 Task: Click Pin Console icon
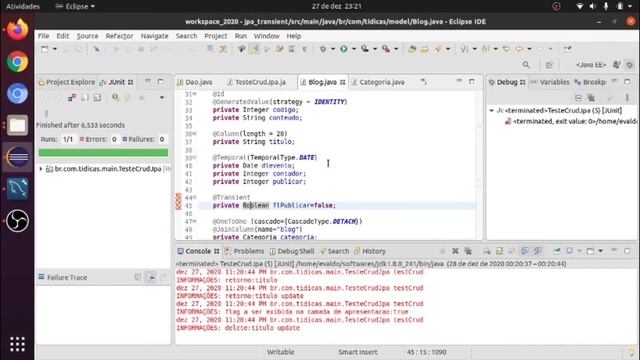(x=557, y=251)
